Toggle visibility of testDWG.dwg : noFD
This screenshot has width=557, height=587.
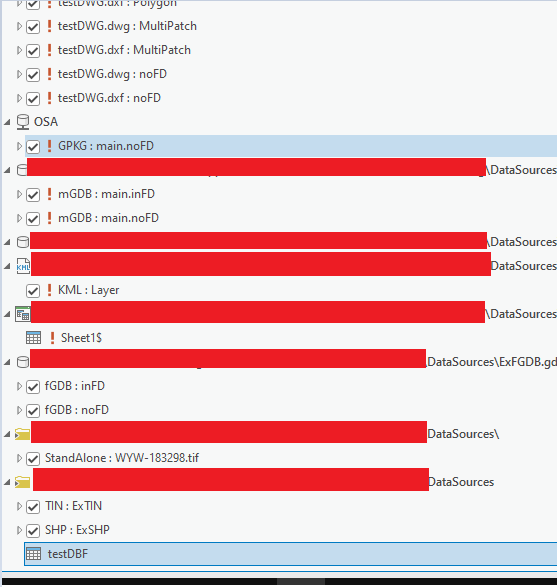[33, 74]
